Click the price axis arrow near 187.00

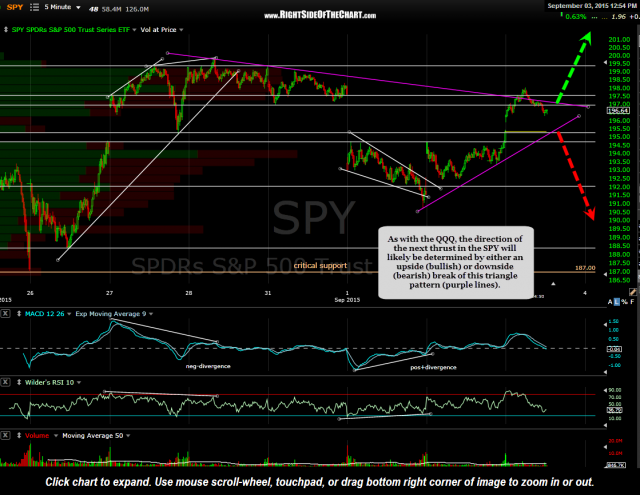point(605,274)
